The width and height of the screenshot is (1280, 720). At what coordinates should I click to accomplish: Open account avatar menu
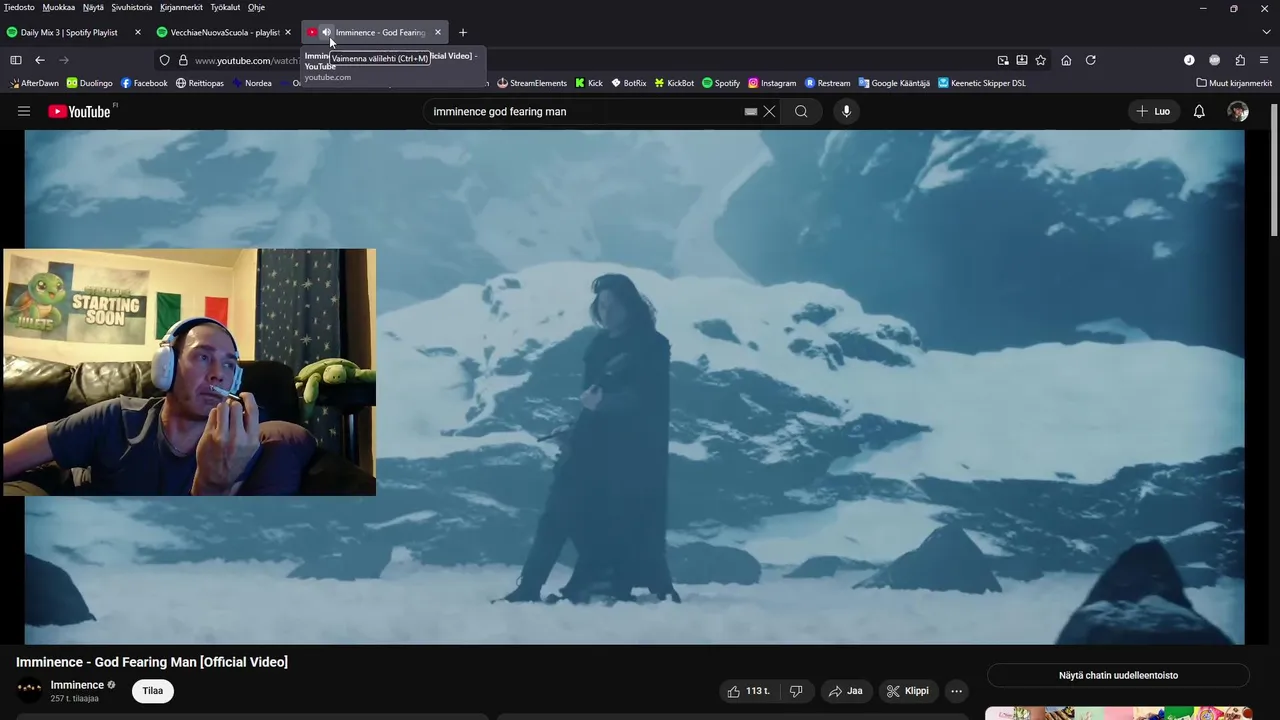(1238, 111)
